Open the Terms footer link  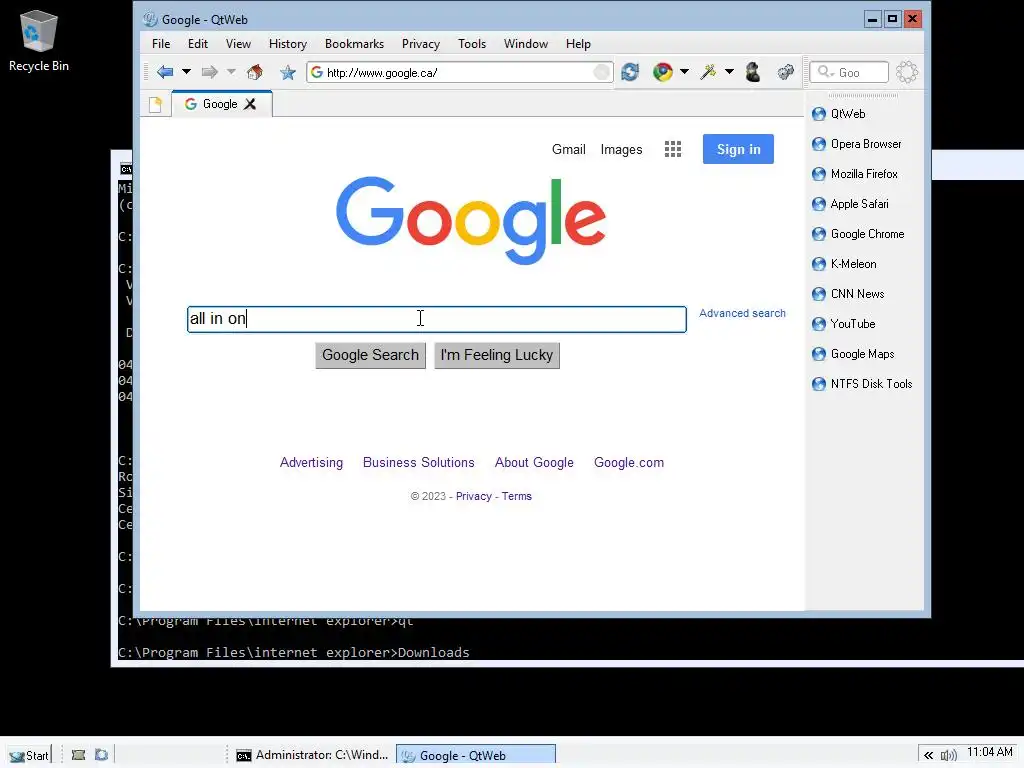pyautogui.click(x=517, y=496)
